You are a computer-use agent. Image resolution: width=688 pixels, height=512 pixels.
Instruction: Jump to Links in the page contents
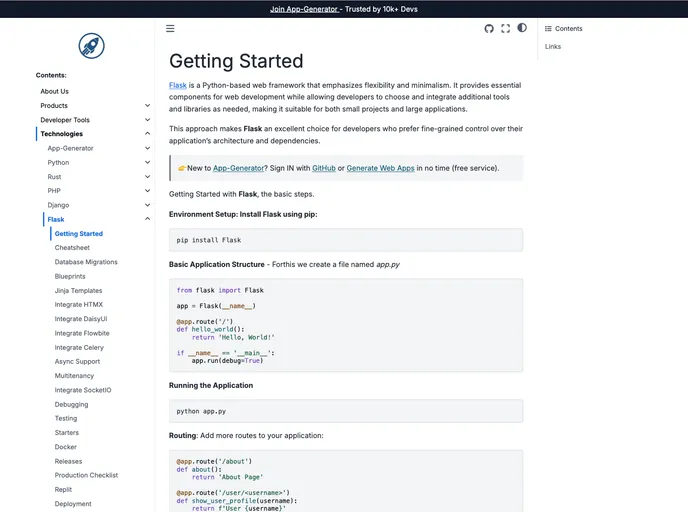point(553,47)
